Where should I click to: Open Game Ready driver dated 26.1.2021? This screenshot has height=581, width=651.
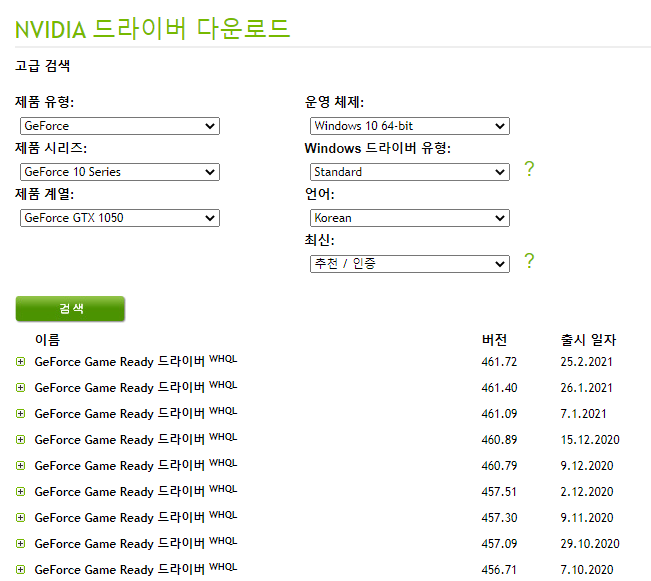(136, 387)
